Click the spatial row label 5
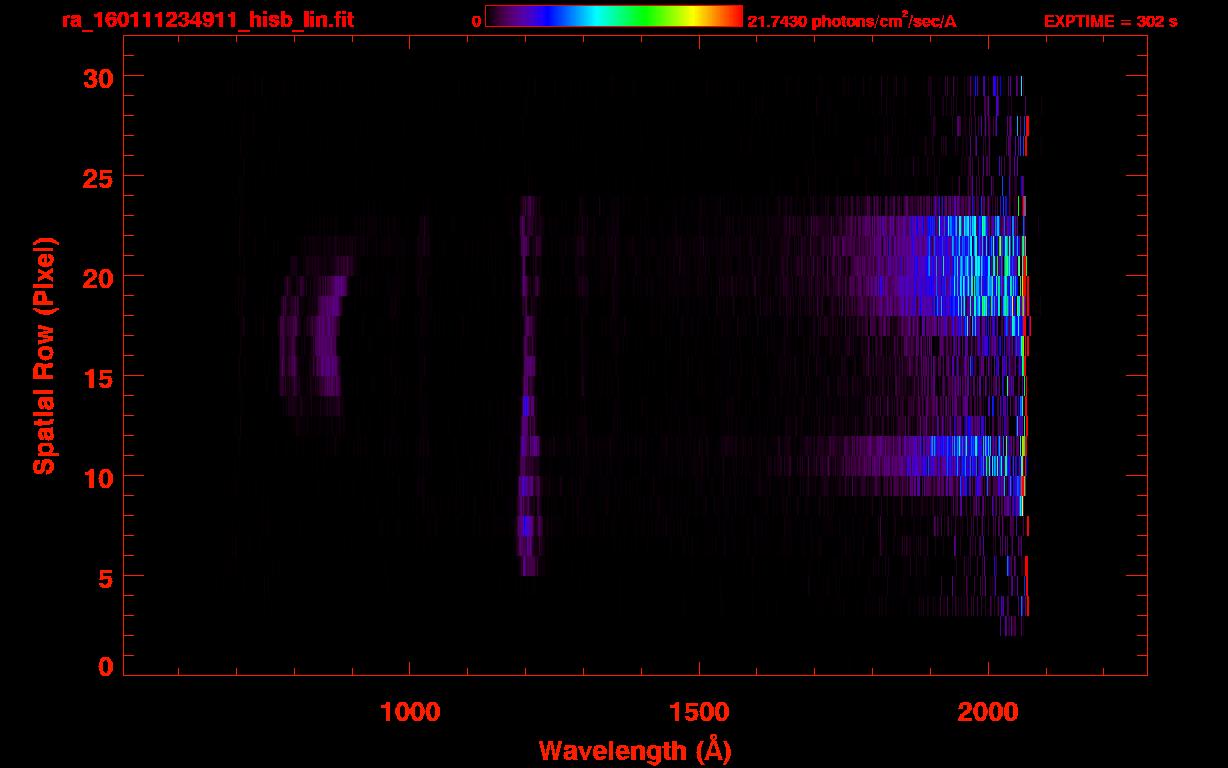 pyautogui.click(x=106, y=577)
